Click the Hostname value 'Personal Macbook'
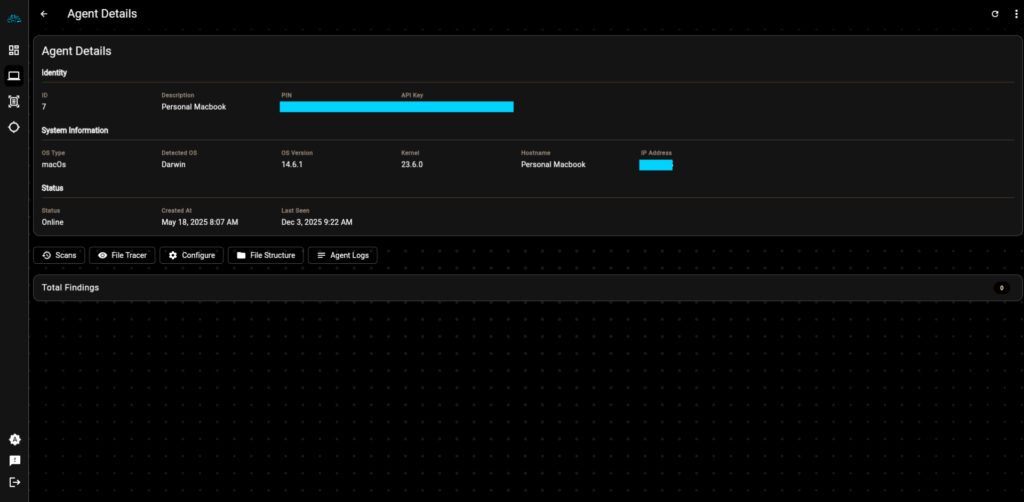The height and width of the screenshot is (502, 1024). coord(553,165)
